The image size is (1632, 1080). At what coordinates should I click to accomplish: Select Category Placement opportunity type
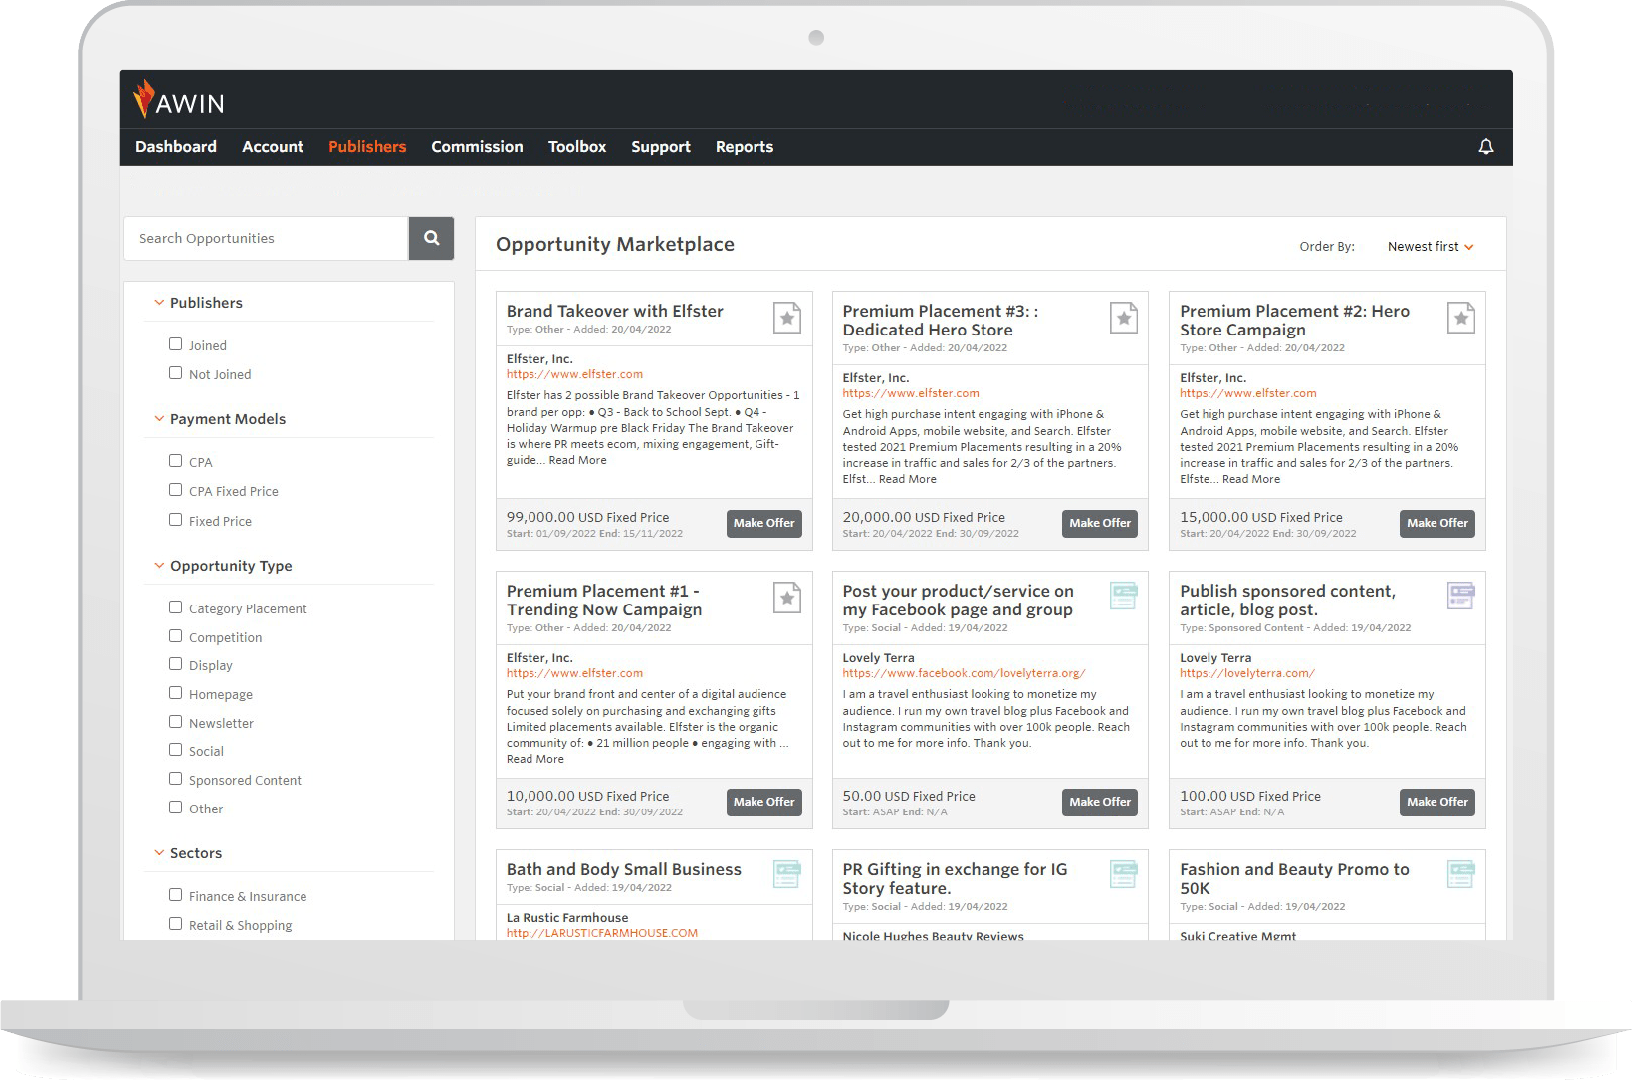[x=176, y=607]
